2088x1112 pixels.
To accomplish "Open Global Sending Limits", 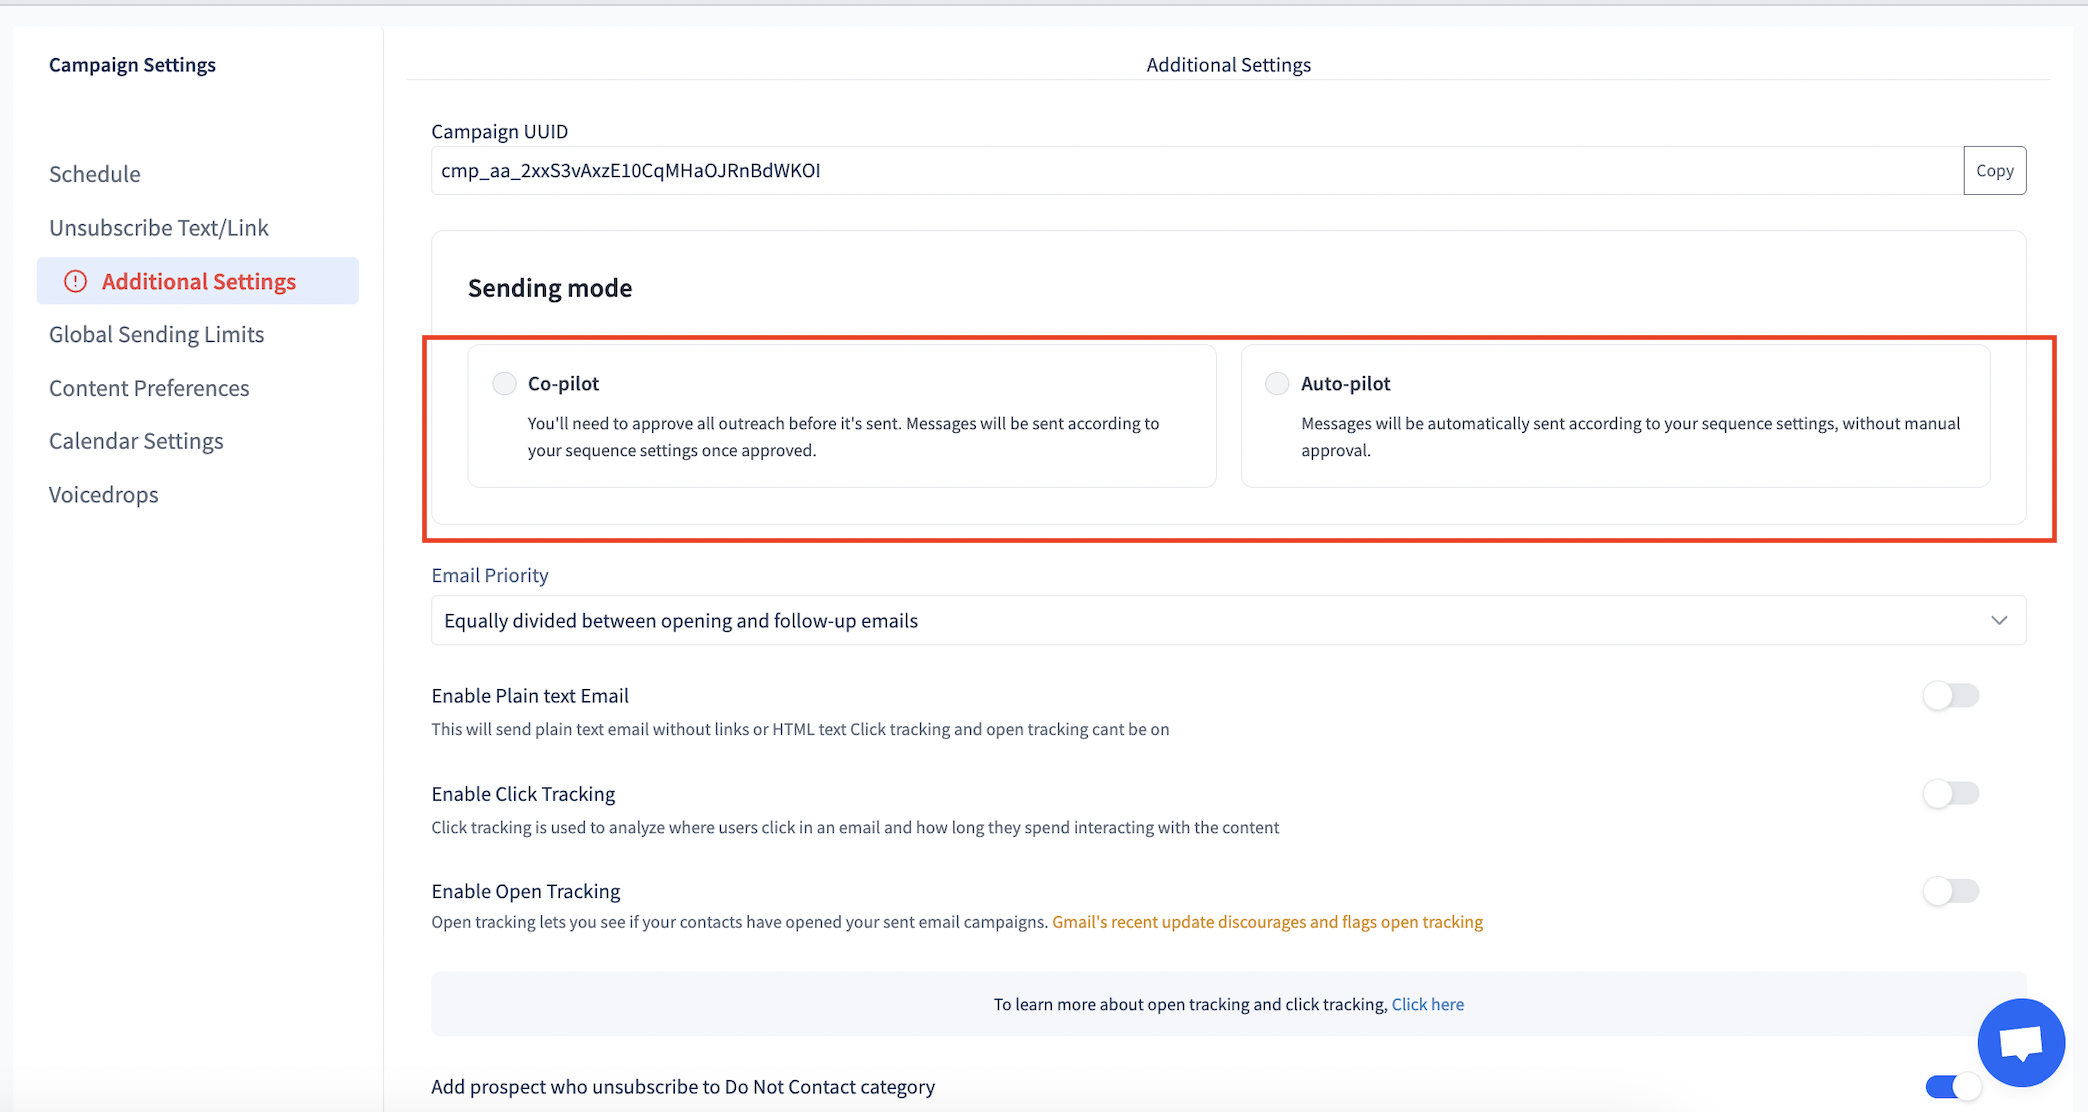I will tap(157, 335).
